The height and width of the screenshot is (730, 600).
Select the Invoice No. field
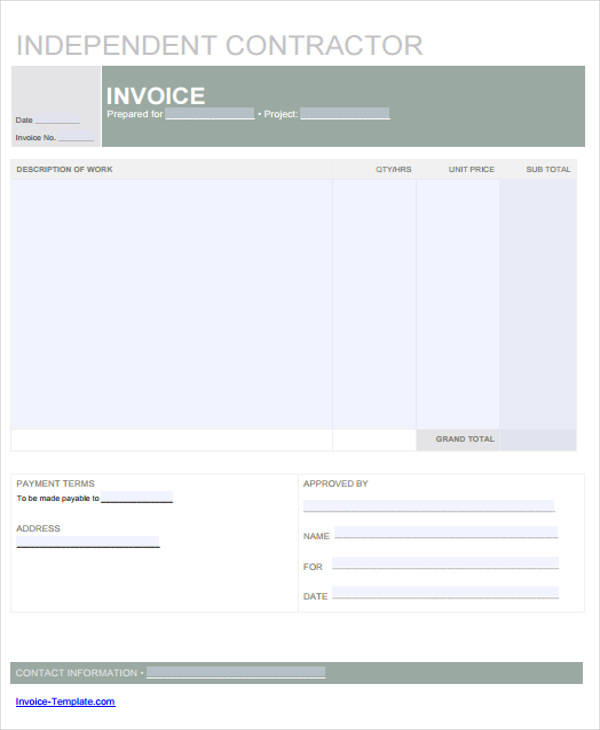pyautogui.click(x=76, y=137)
